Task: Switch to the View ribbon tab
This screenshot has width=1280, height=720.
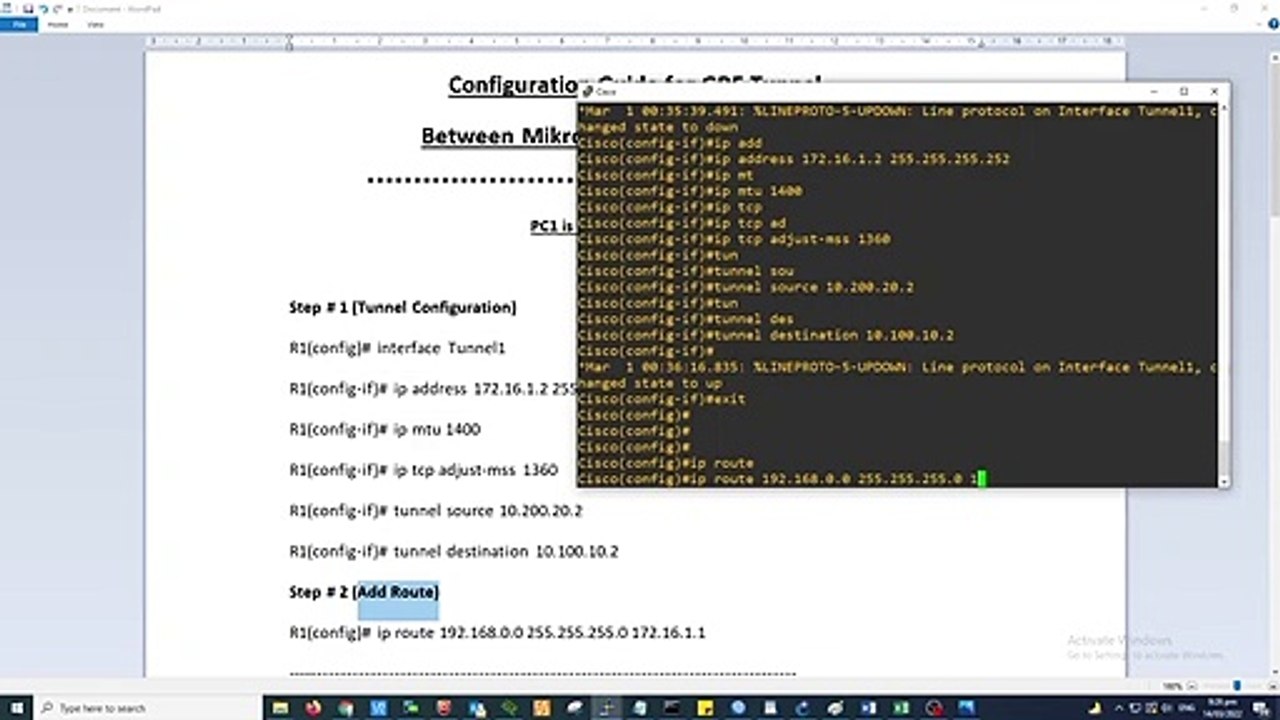Action: [x=95, y=24]
